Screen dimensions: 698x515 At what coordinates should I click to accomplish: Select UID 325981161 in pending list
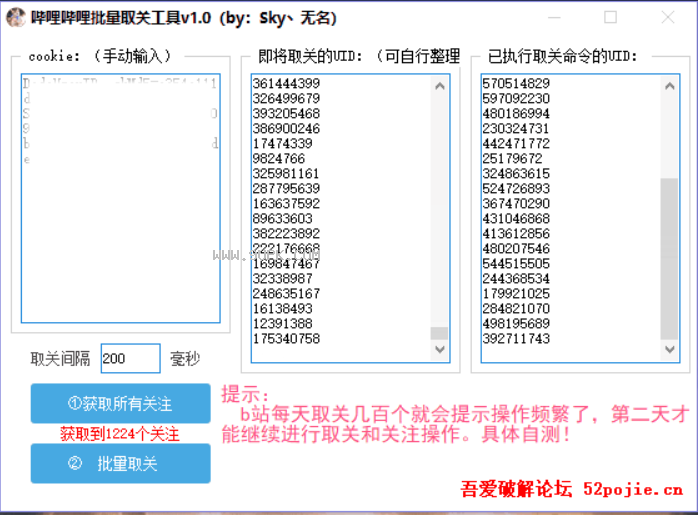(286, 174)
